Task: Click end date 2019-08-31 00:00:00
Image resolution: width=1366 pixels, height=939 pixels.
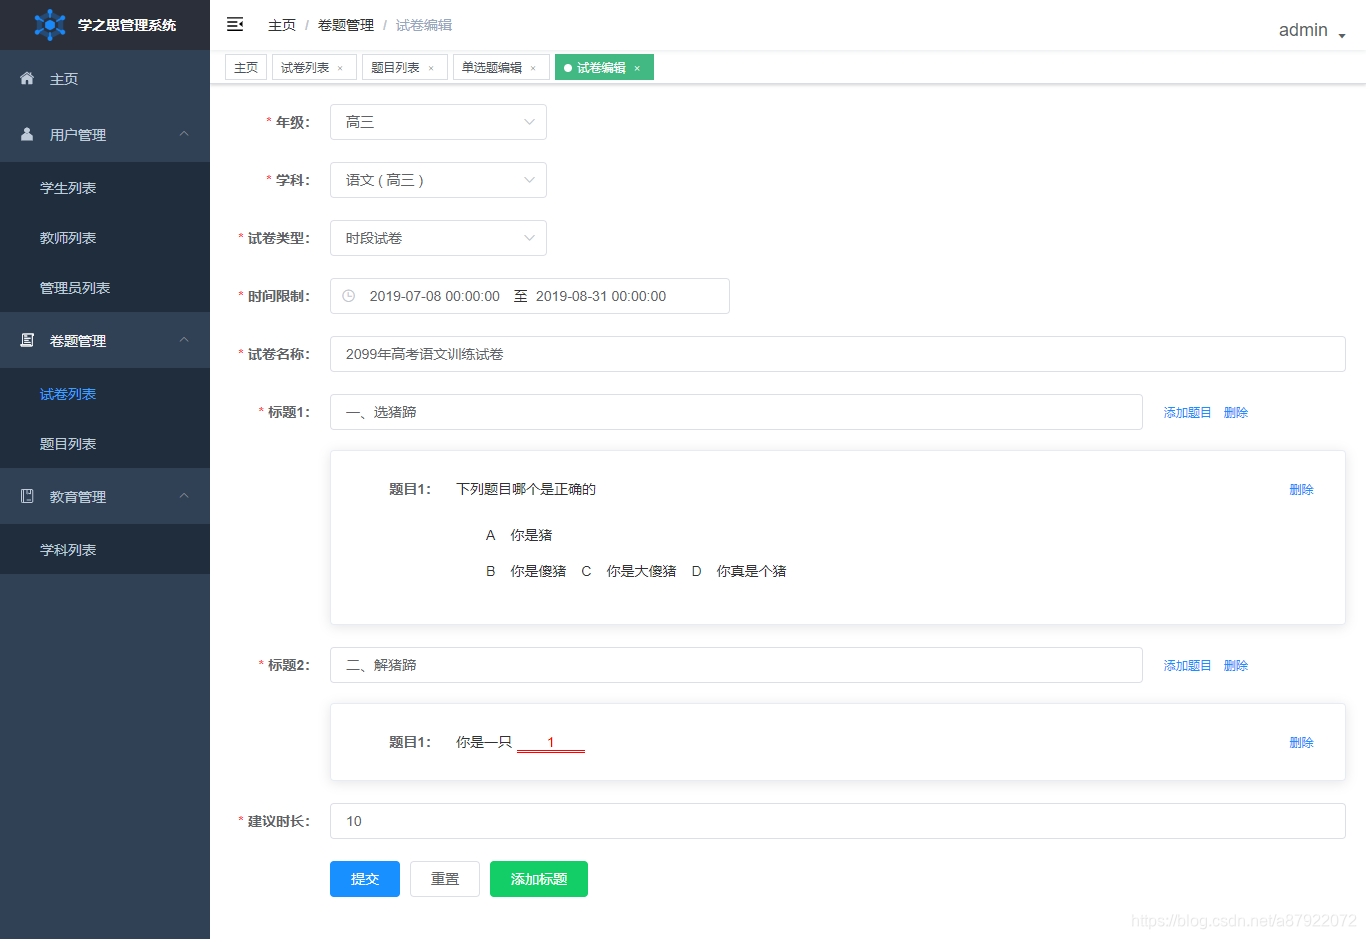Action: click(601, 296)
